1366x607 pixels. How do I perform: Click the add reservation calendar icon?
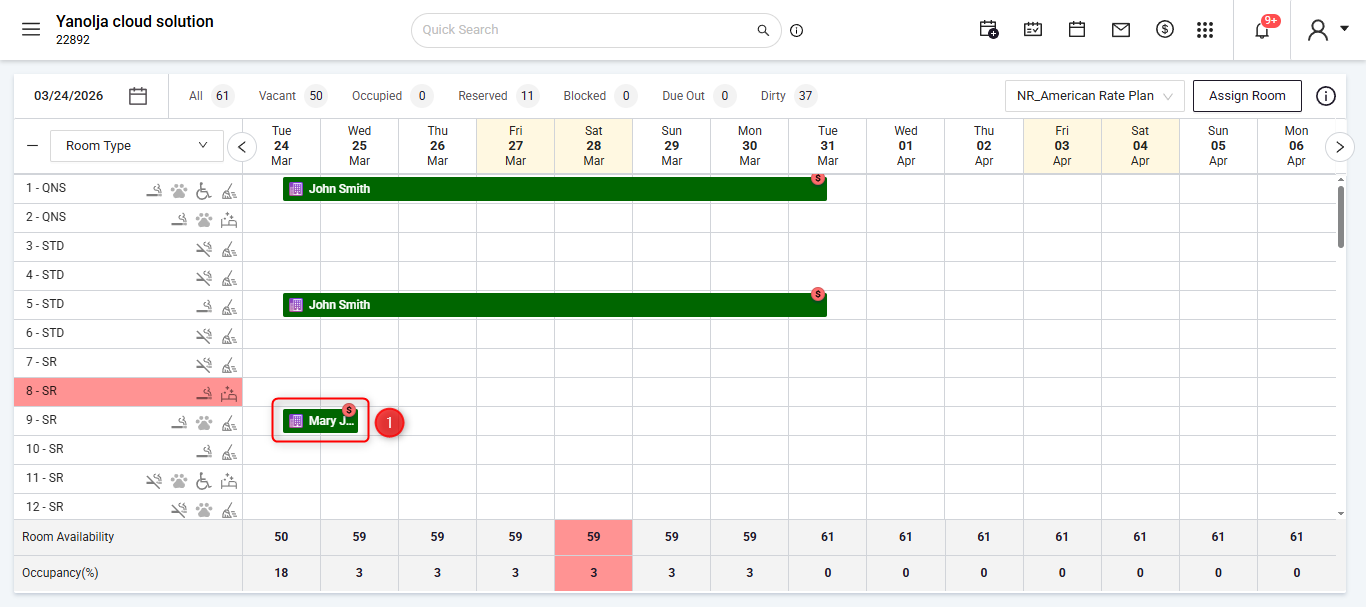988,30
